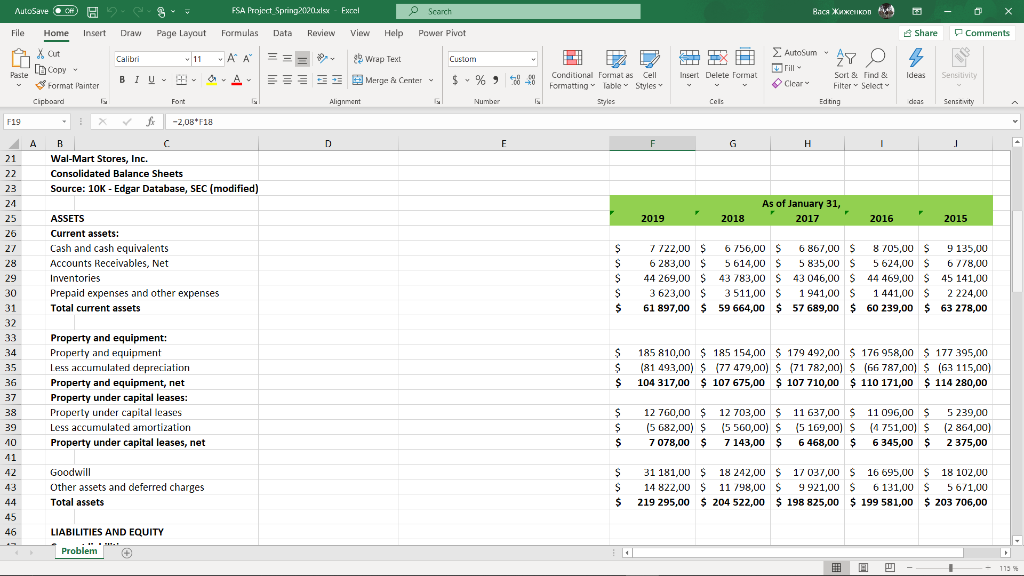Open Merge & Center dropdown arrow
1024x576 pixels.
[431, 80]
